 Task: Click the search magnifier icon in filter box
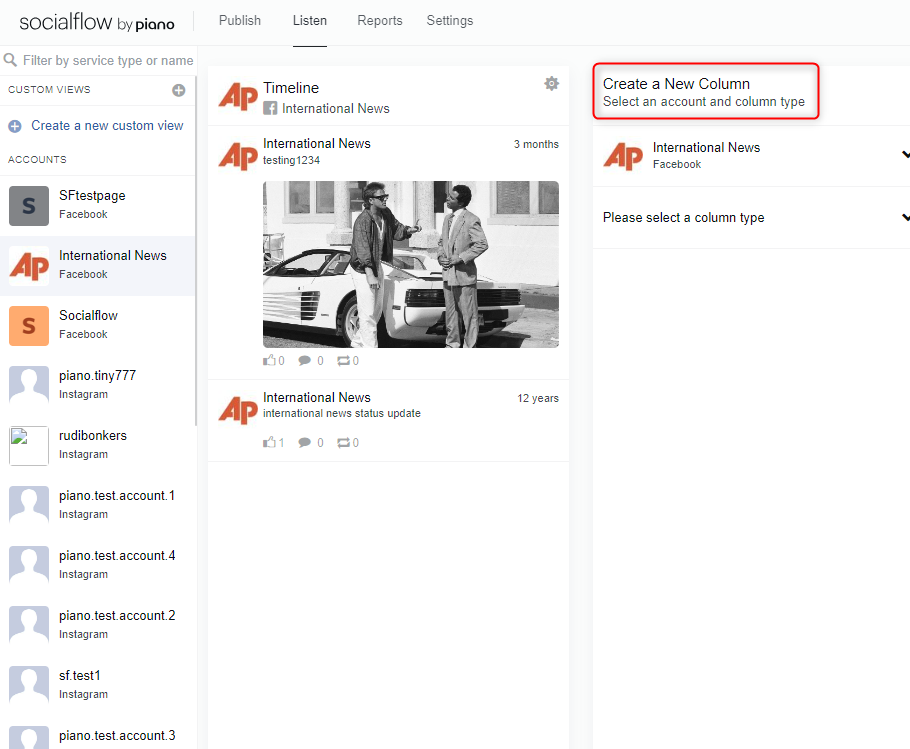(x=10, y=60)
